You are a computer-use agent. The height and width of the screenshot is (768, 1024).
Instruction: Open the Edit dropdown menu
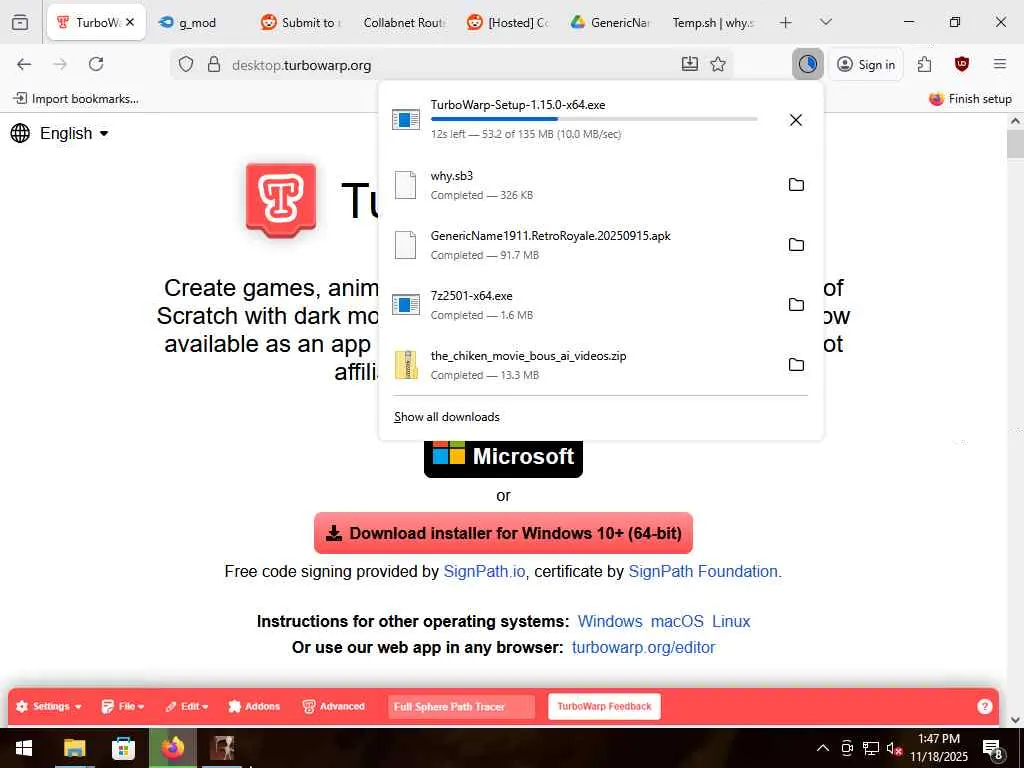click(187, 707)
